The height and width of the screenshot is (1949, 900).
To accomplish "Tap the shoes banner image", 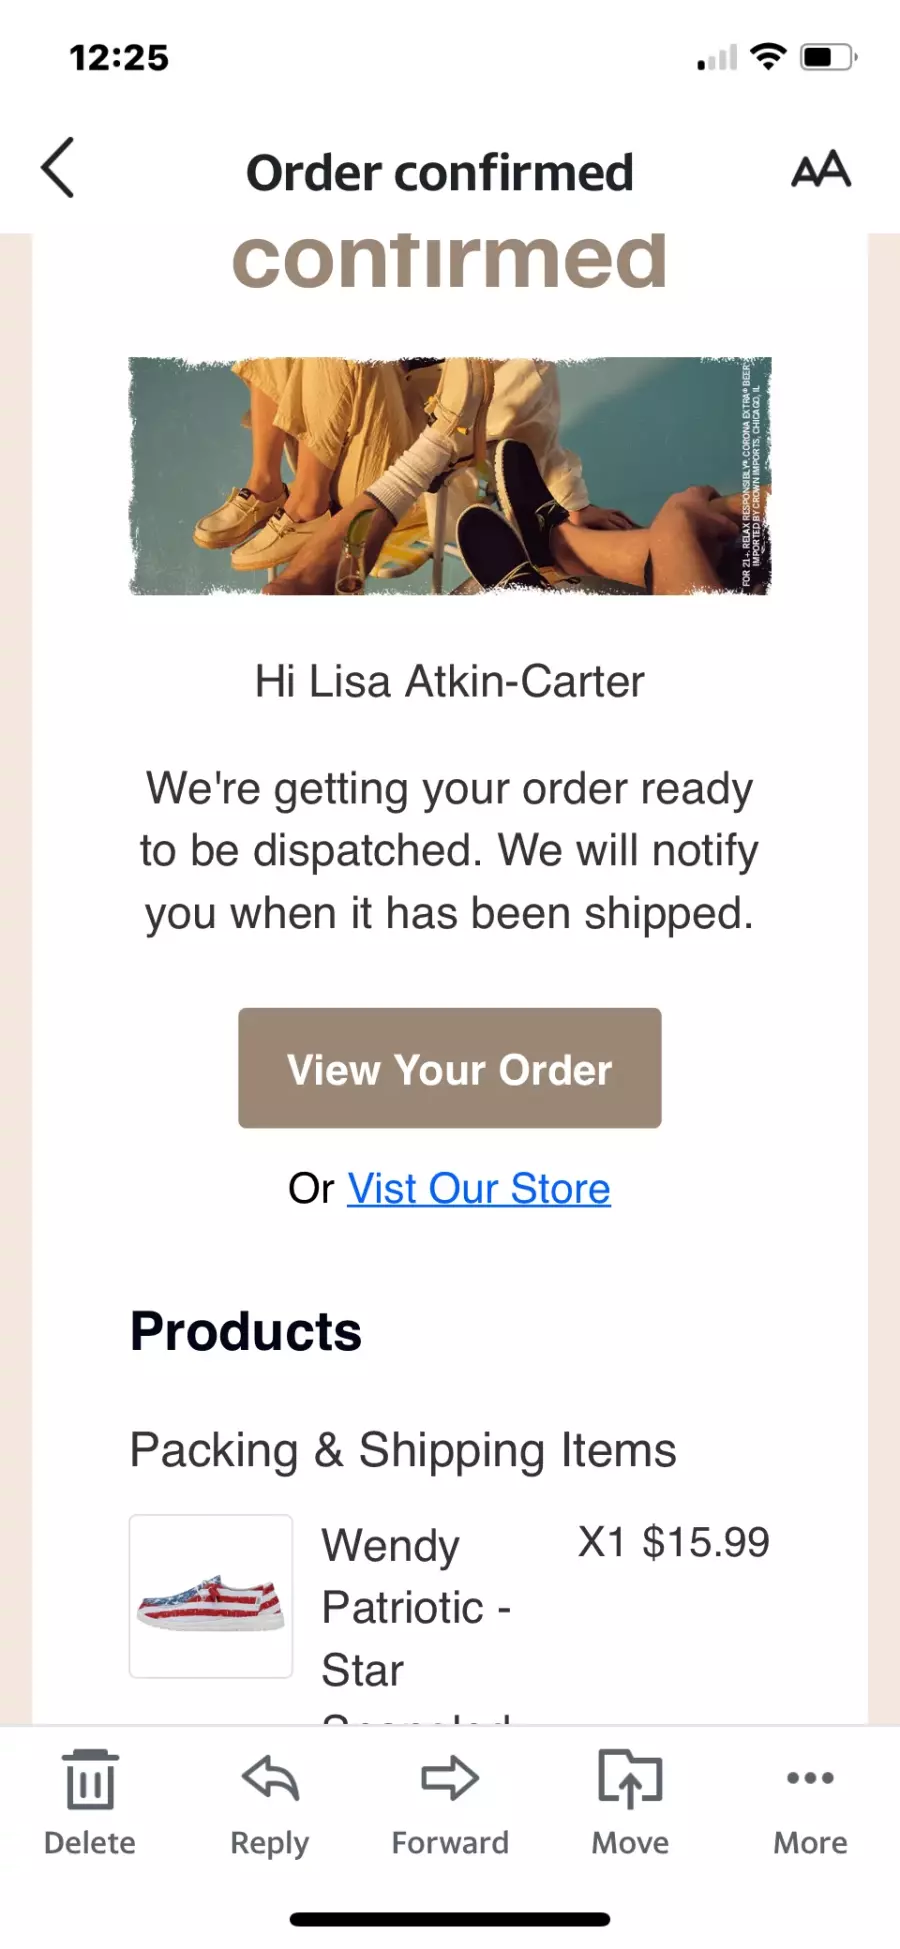I will [450, 476].
